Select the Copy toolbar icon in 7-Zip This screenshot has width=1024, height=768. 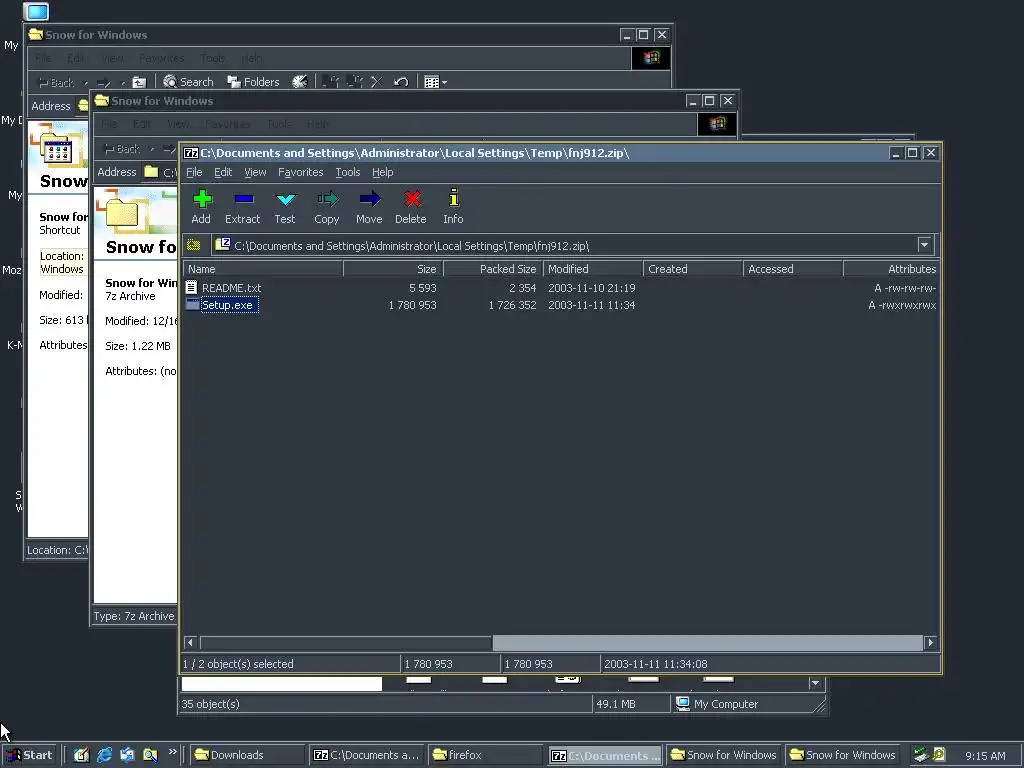click(327, 207)
